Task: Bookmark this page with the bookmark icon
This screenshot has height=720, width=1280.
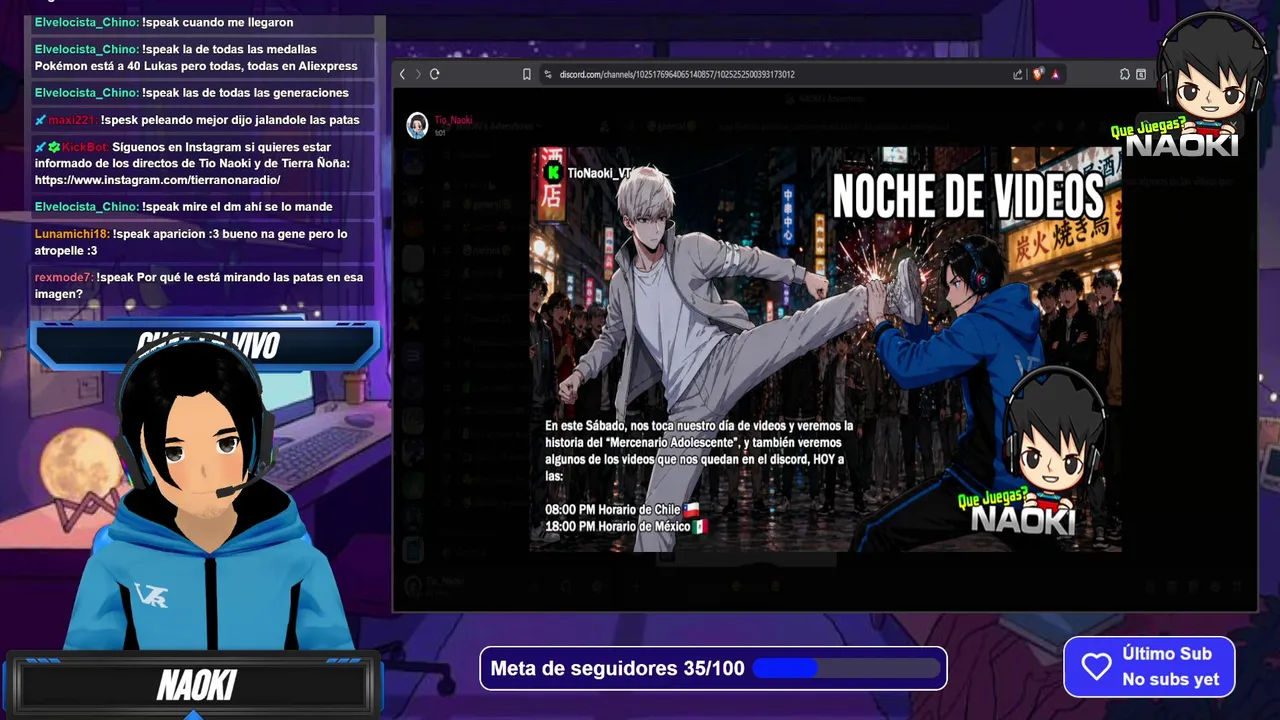Action: [527, 74]
